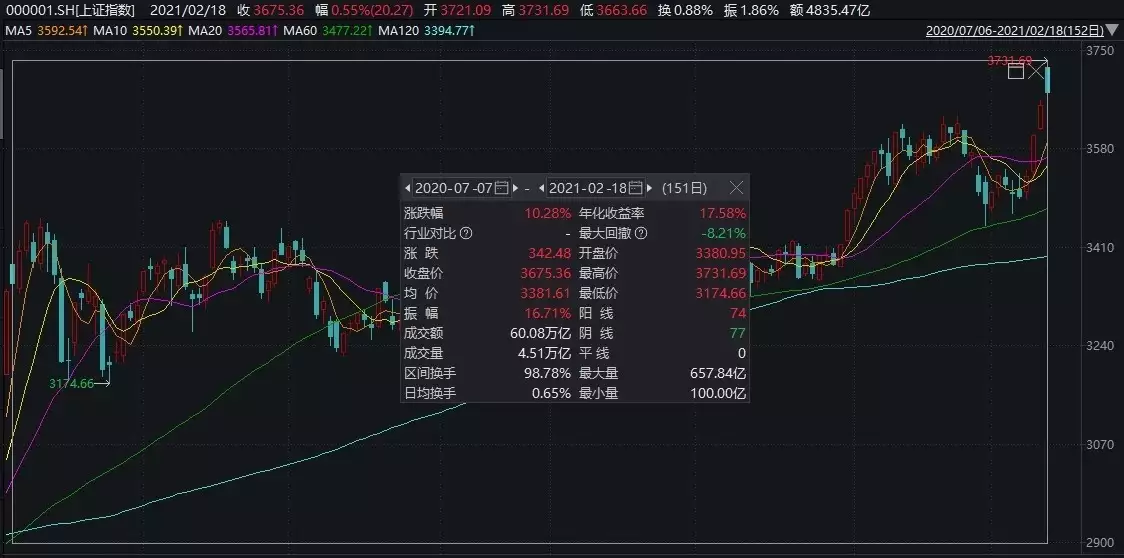1124x558 pixels.
Task: Click the 最大回撤 value -8.21%
Action: click(x=724, y=233)
